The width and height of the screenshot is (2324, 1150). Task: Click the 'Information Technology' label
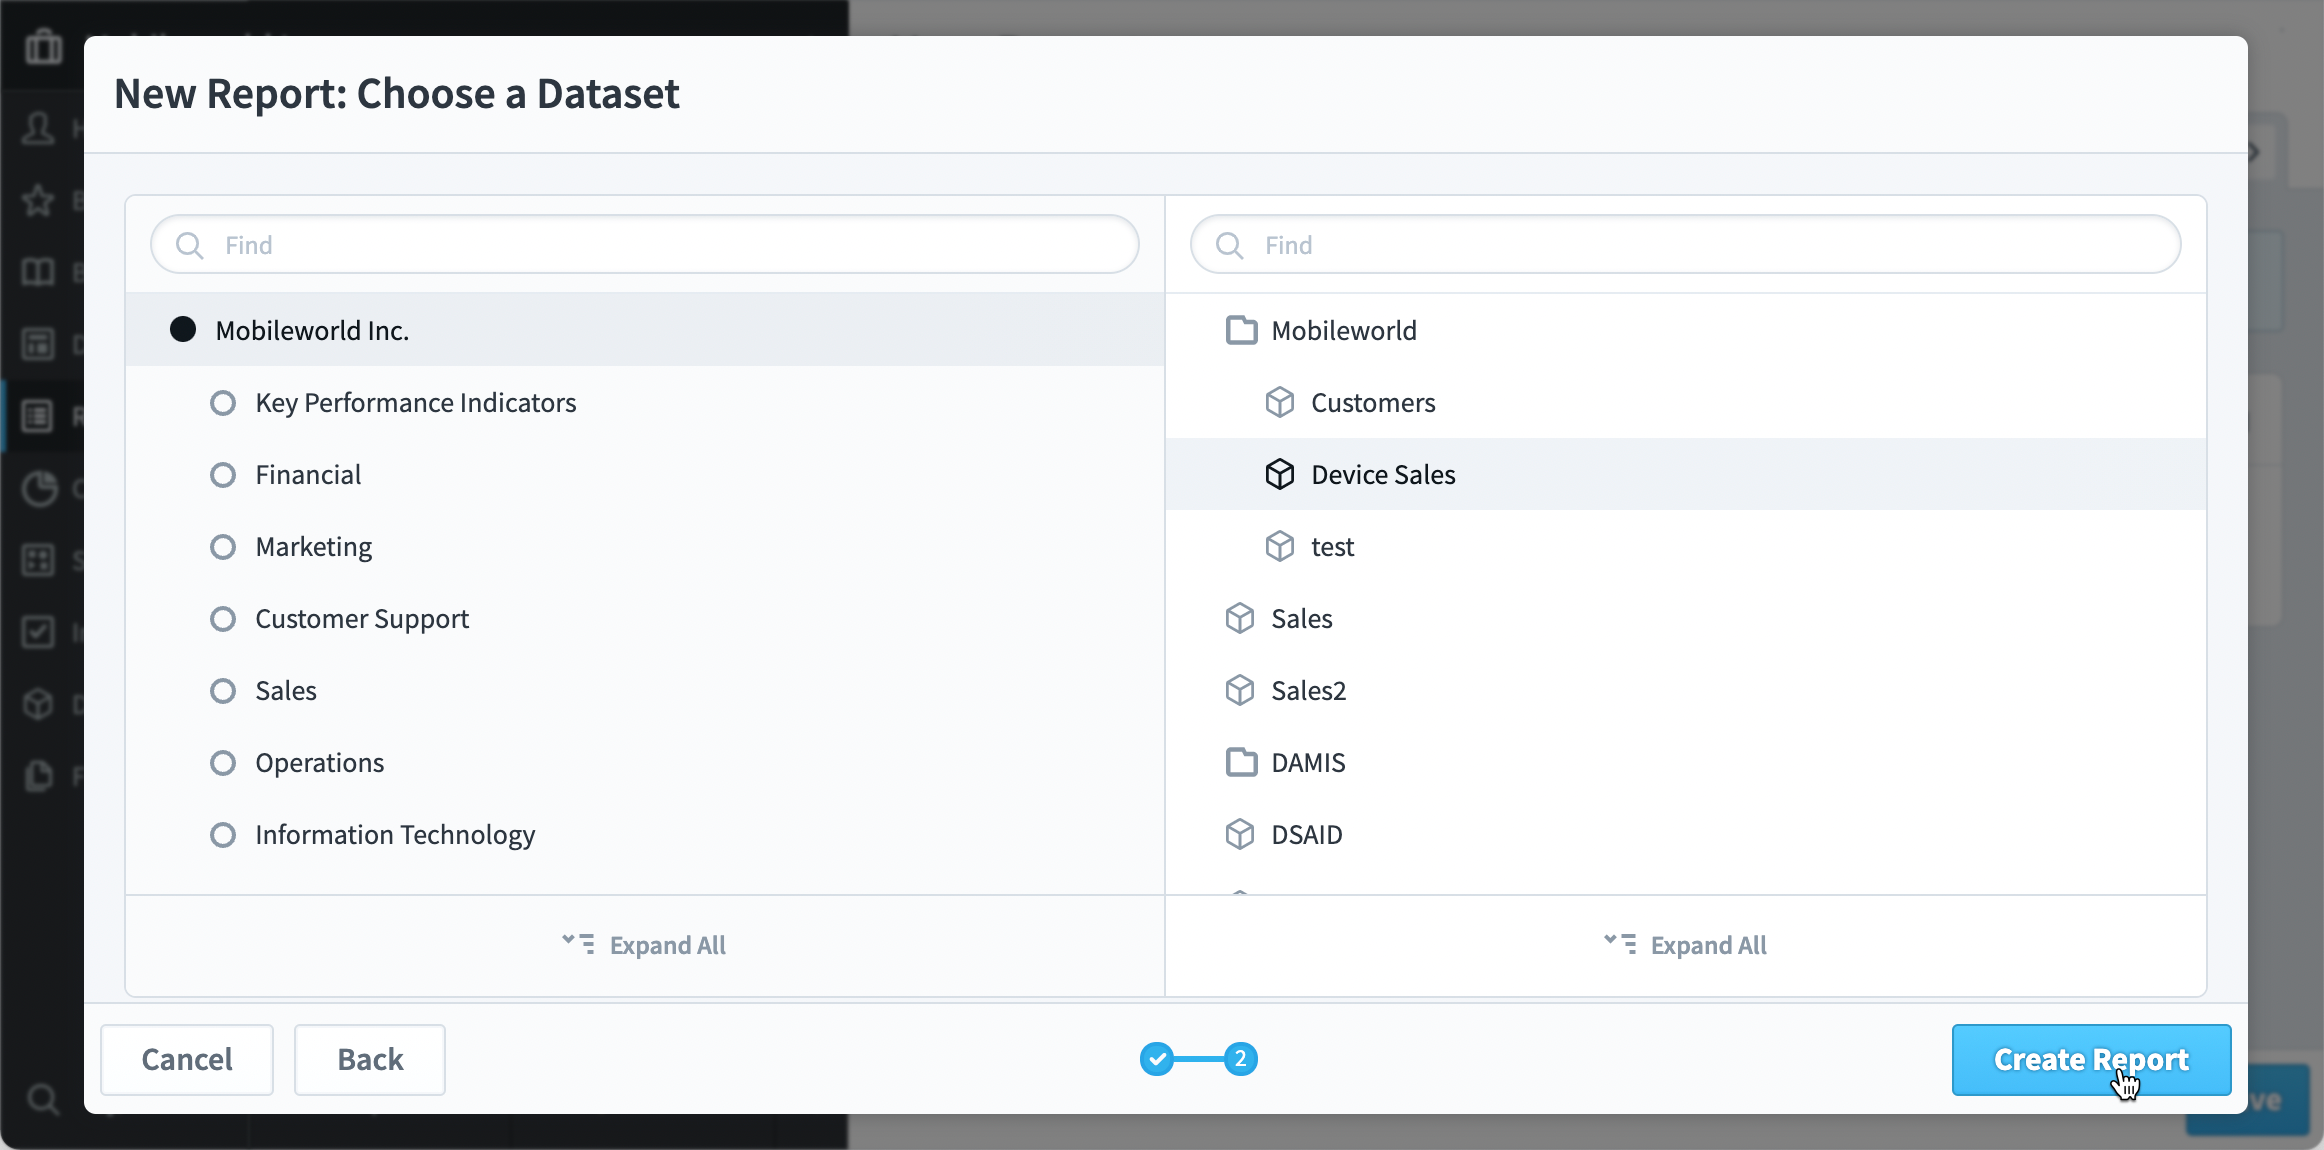click(395, 835)
